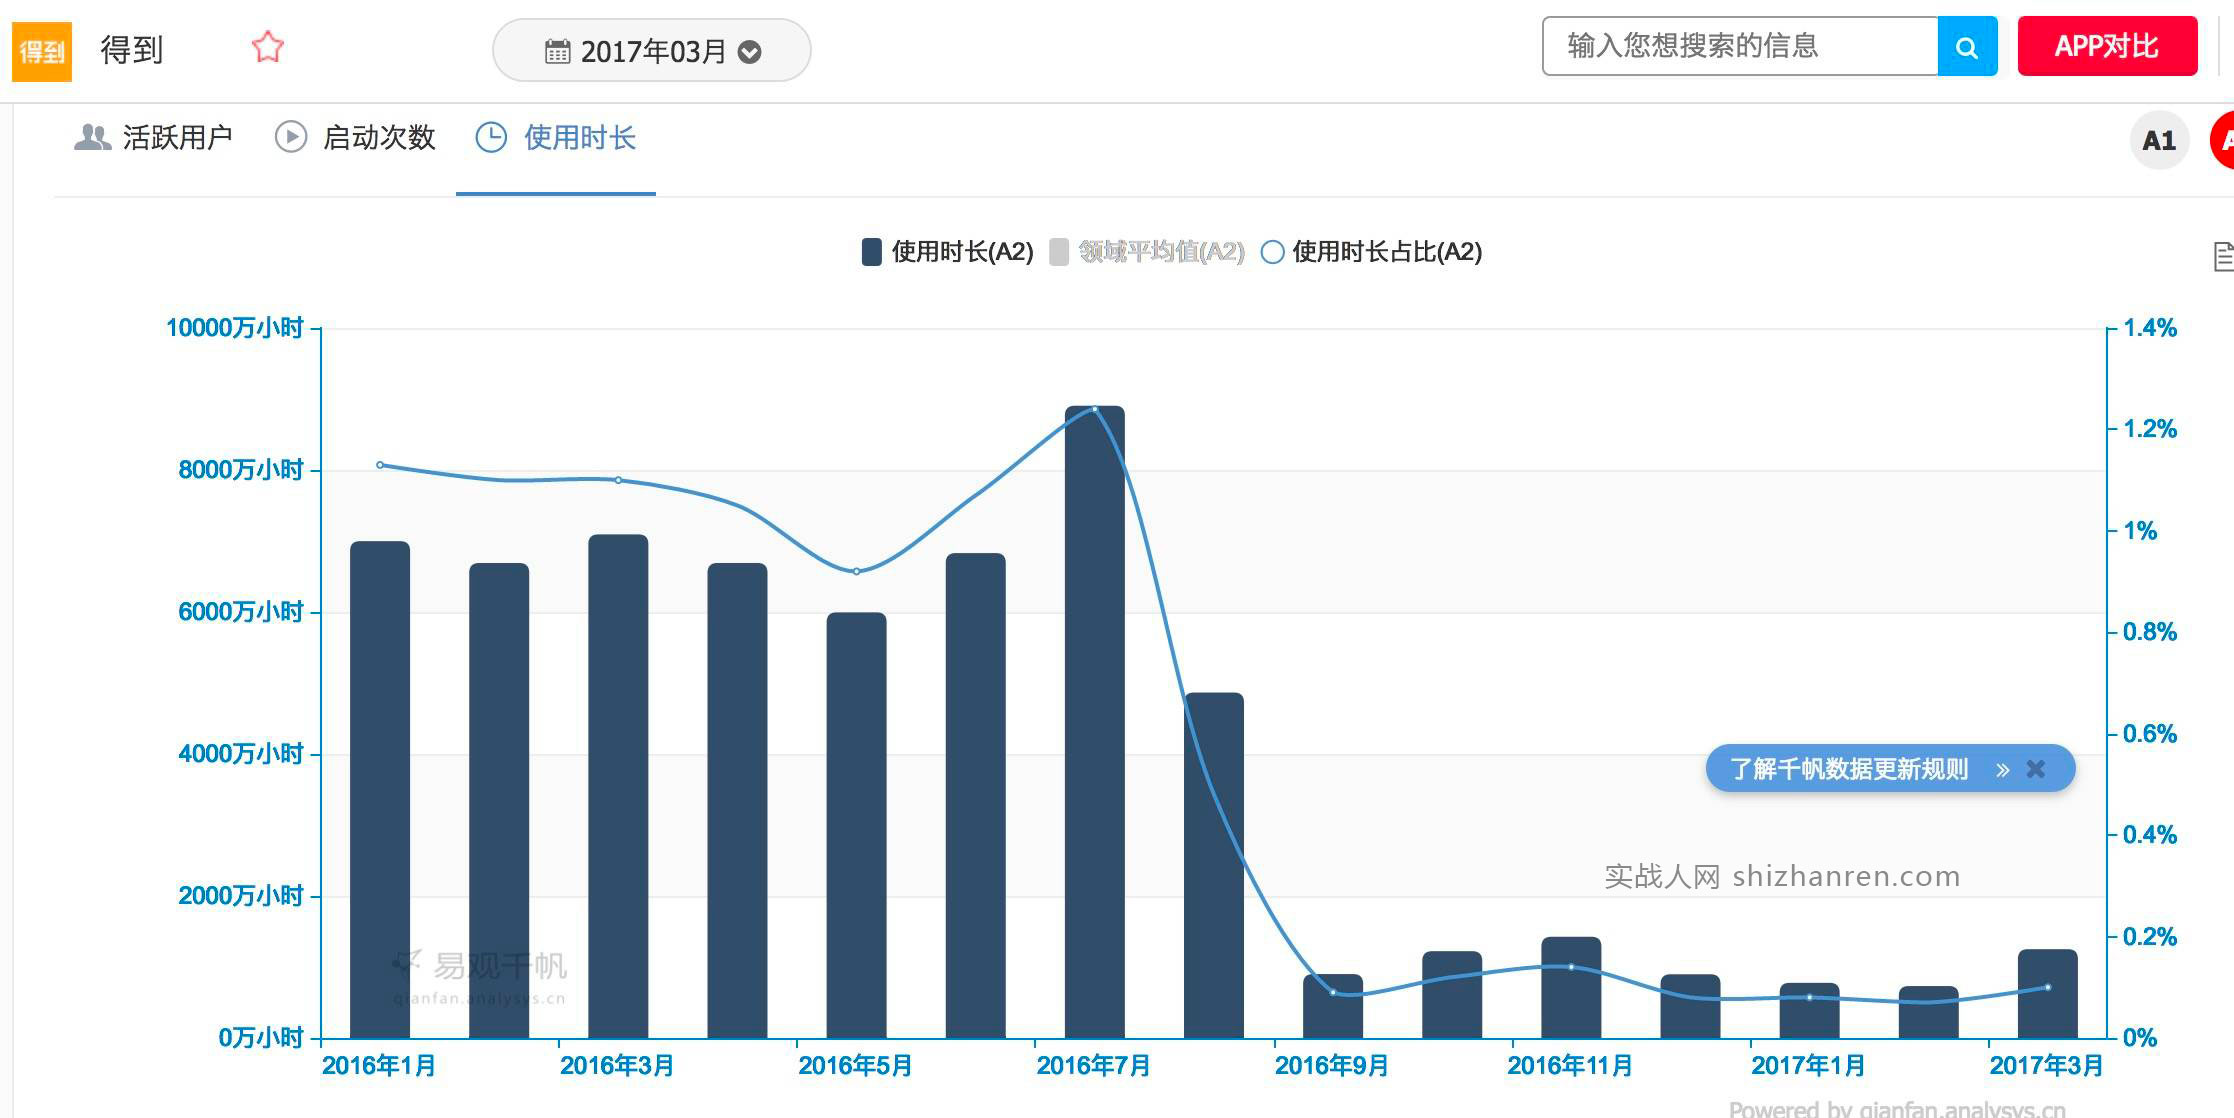This screenshot has height=1118, width=2234.
Task: Click the 输入您想搜索的信息 search field
Action: tap(1738, 47)
